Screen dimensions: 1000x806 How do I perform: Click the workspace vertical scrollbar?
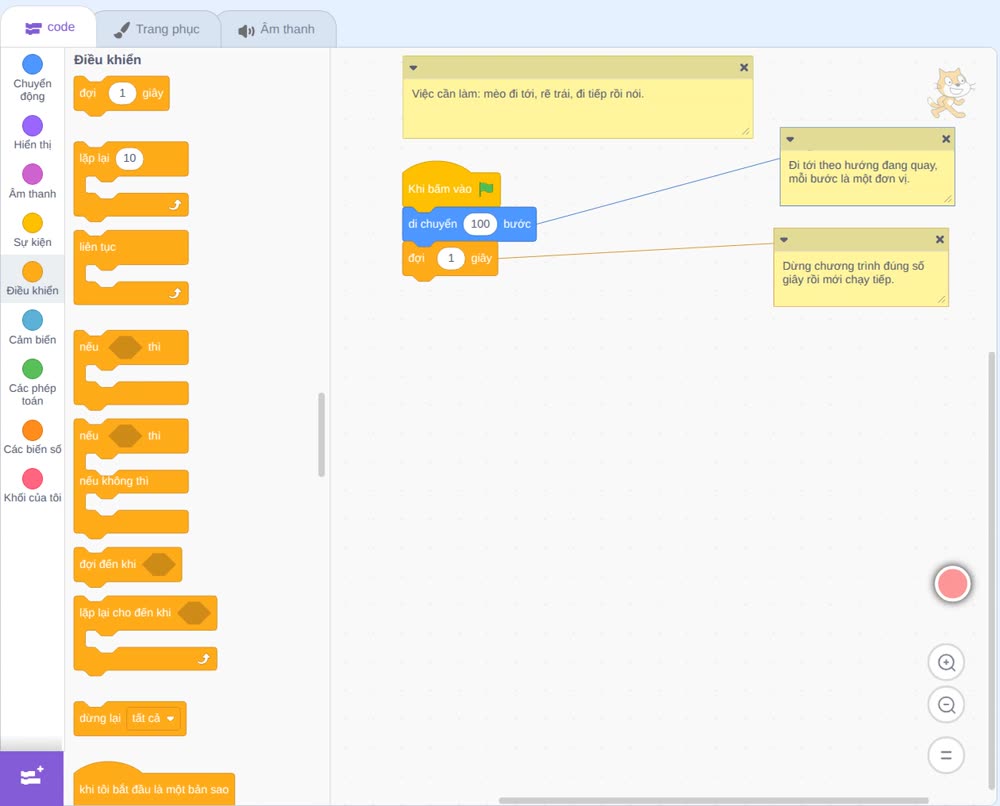(992, 571)
